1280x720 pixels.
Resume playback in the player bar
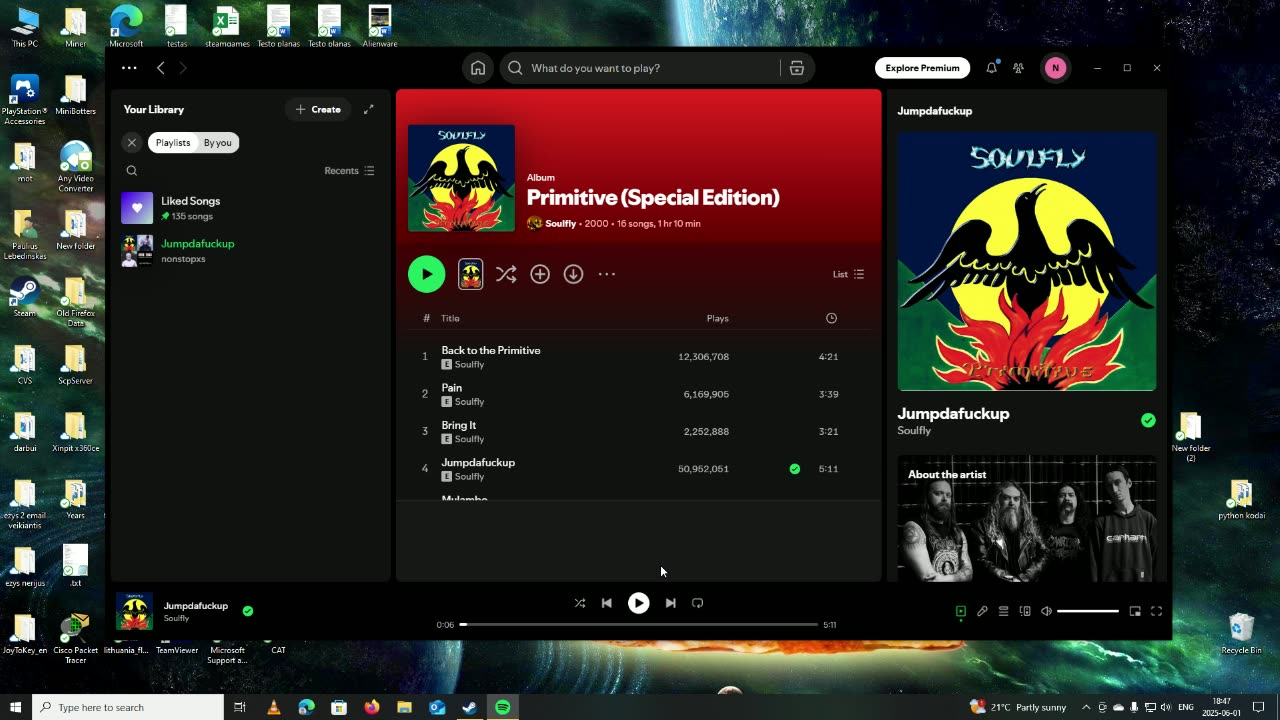[638, 603]
